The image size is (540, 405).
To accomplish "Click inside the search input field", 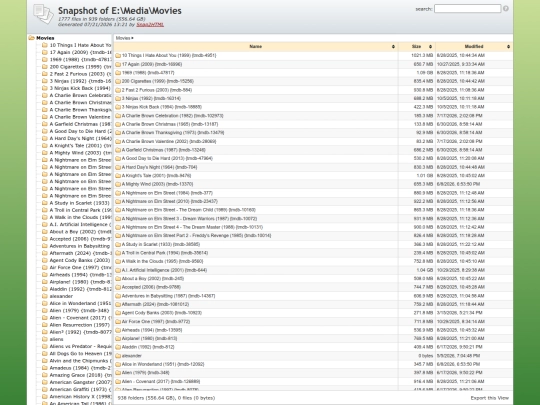I will coord(467,9).
